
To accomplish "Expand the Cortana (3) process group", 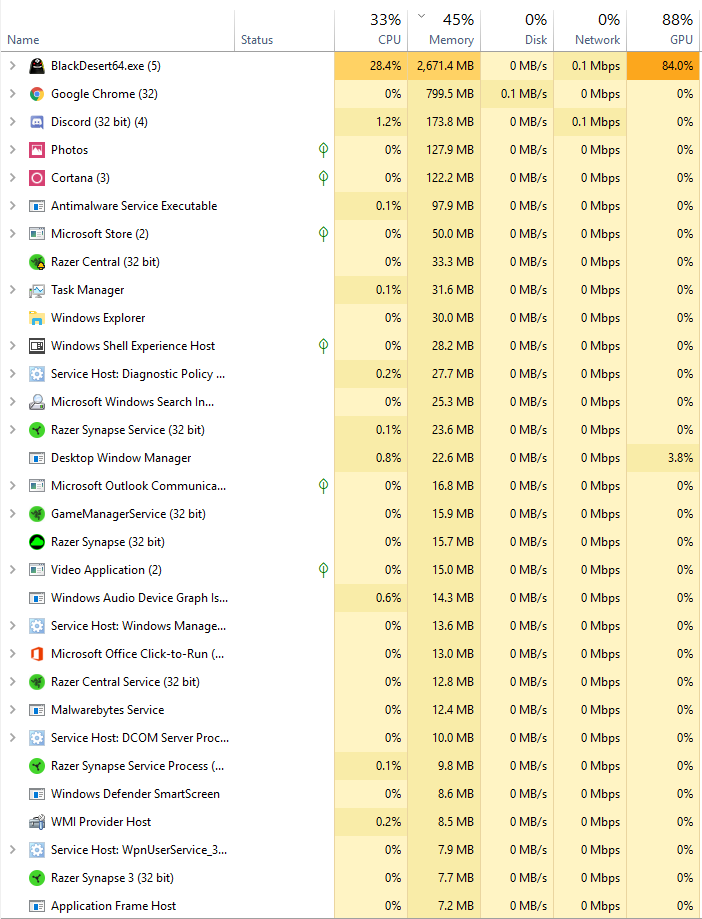I will pos(12,178).
